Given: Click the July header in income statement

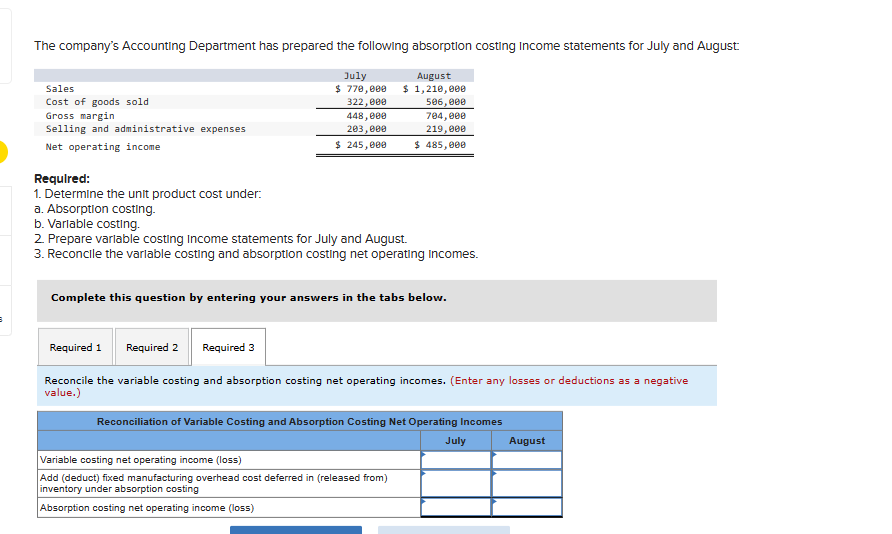Looking at the screenshot, I should click(355, 76).
